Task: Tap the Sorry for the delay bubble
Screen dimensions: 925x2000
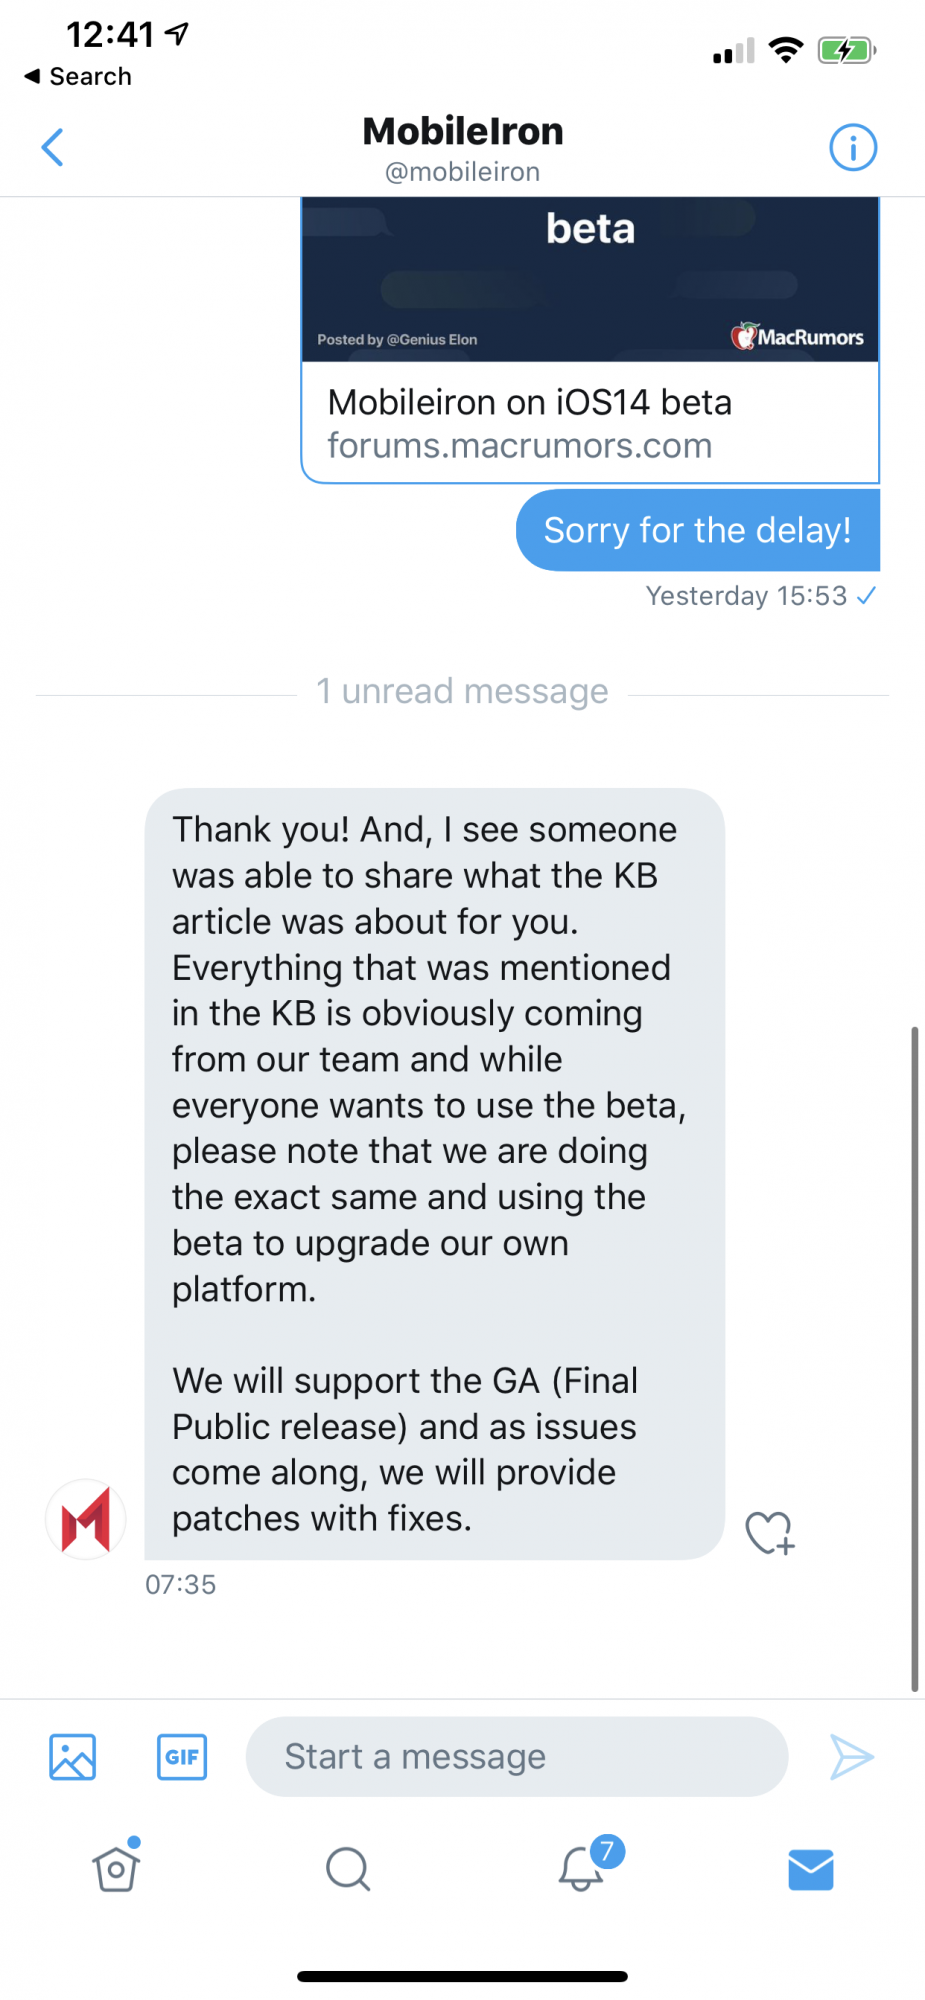Action: (697, 530)
